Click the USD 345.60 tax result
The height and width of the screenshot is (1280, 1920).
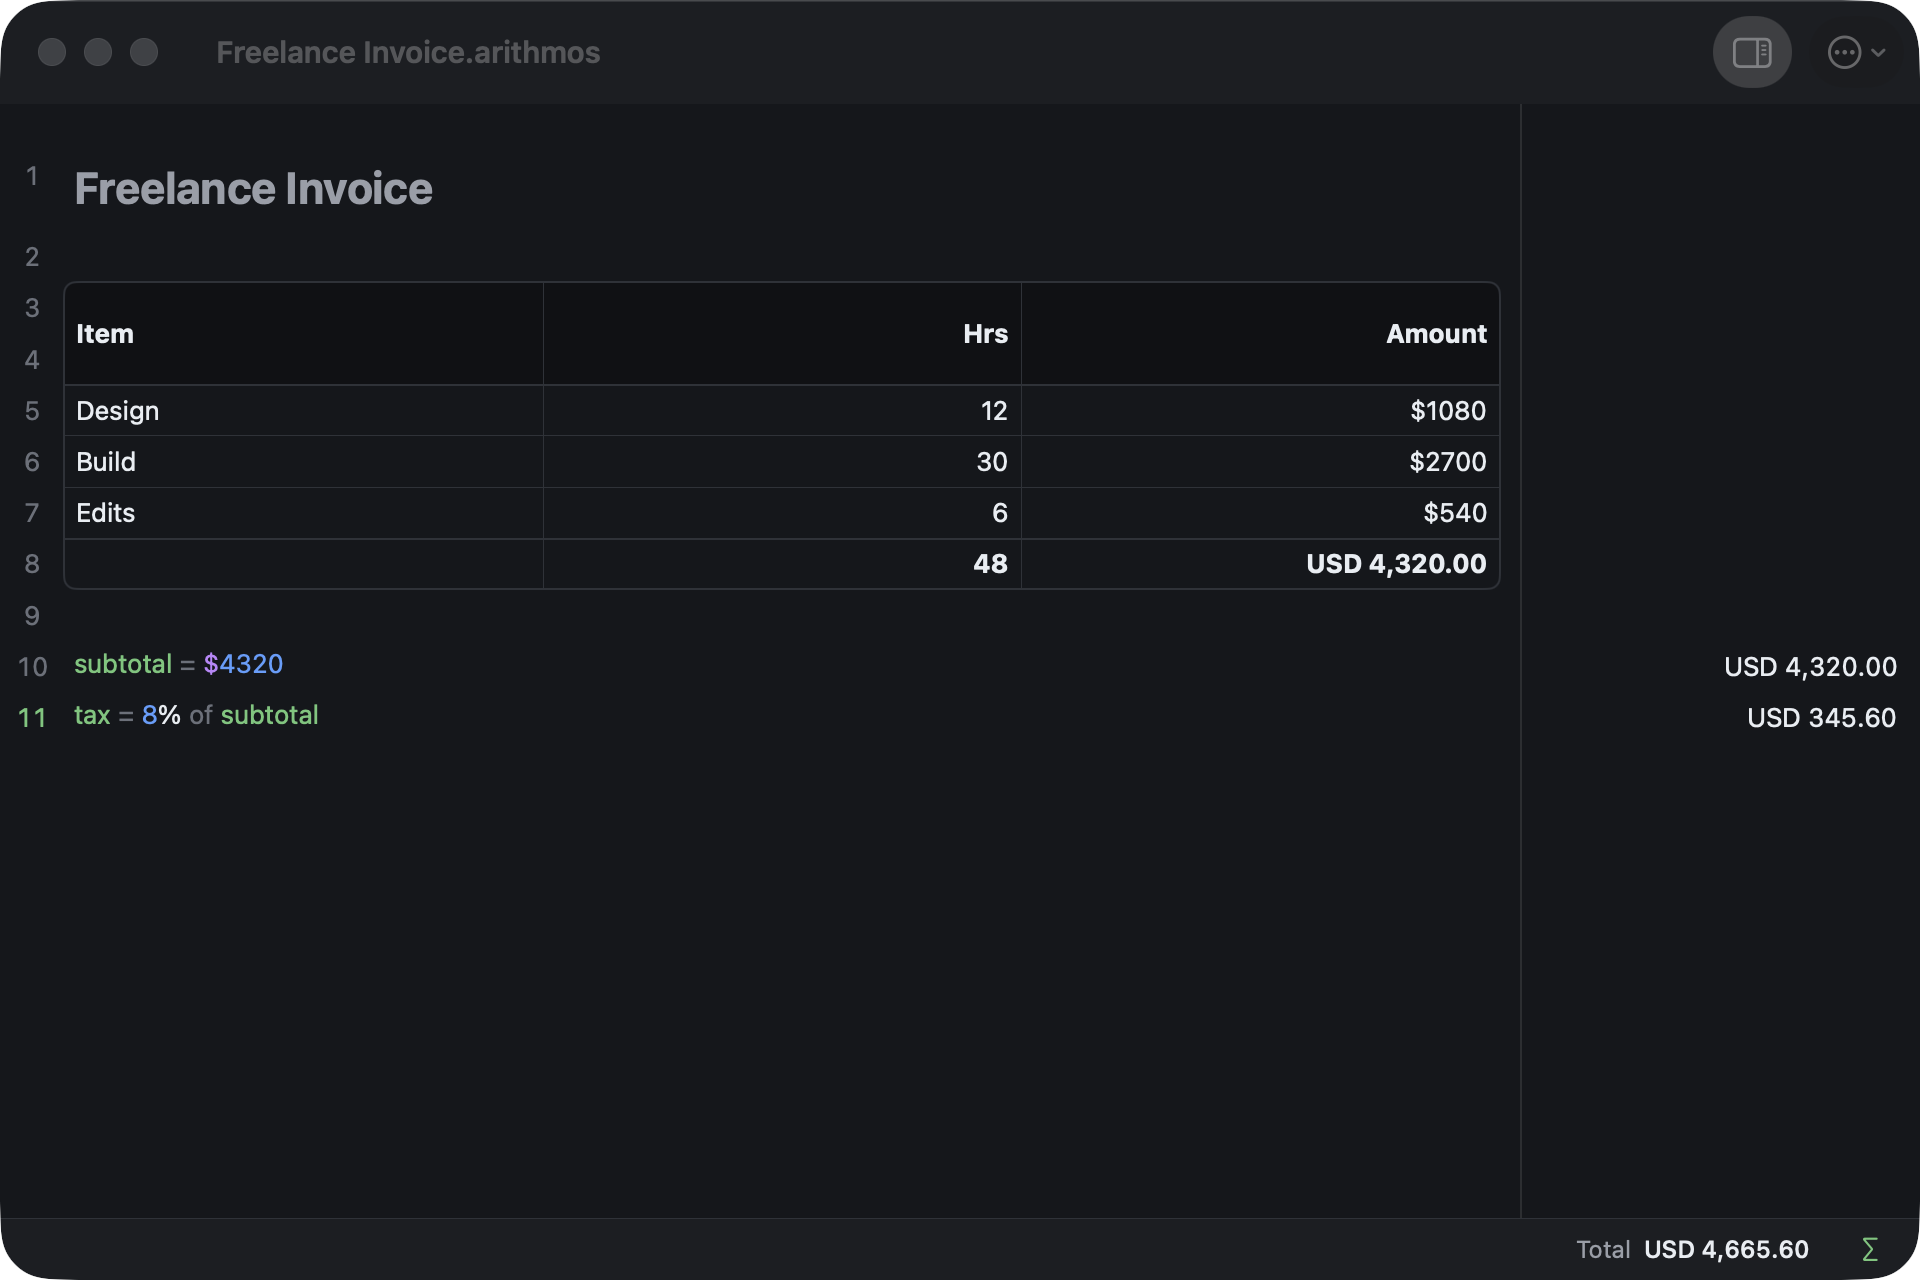(1821, 718)
